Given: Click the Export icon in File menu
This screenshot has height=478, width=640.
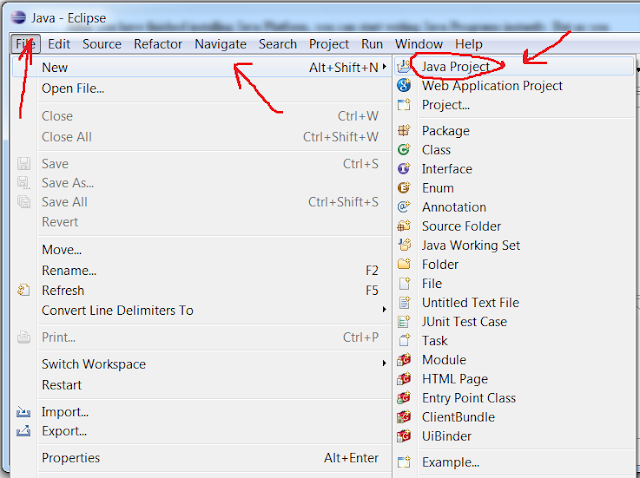Looking at the screenshot, I should (23, 431).
